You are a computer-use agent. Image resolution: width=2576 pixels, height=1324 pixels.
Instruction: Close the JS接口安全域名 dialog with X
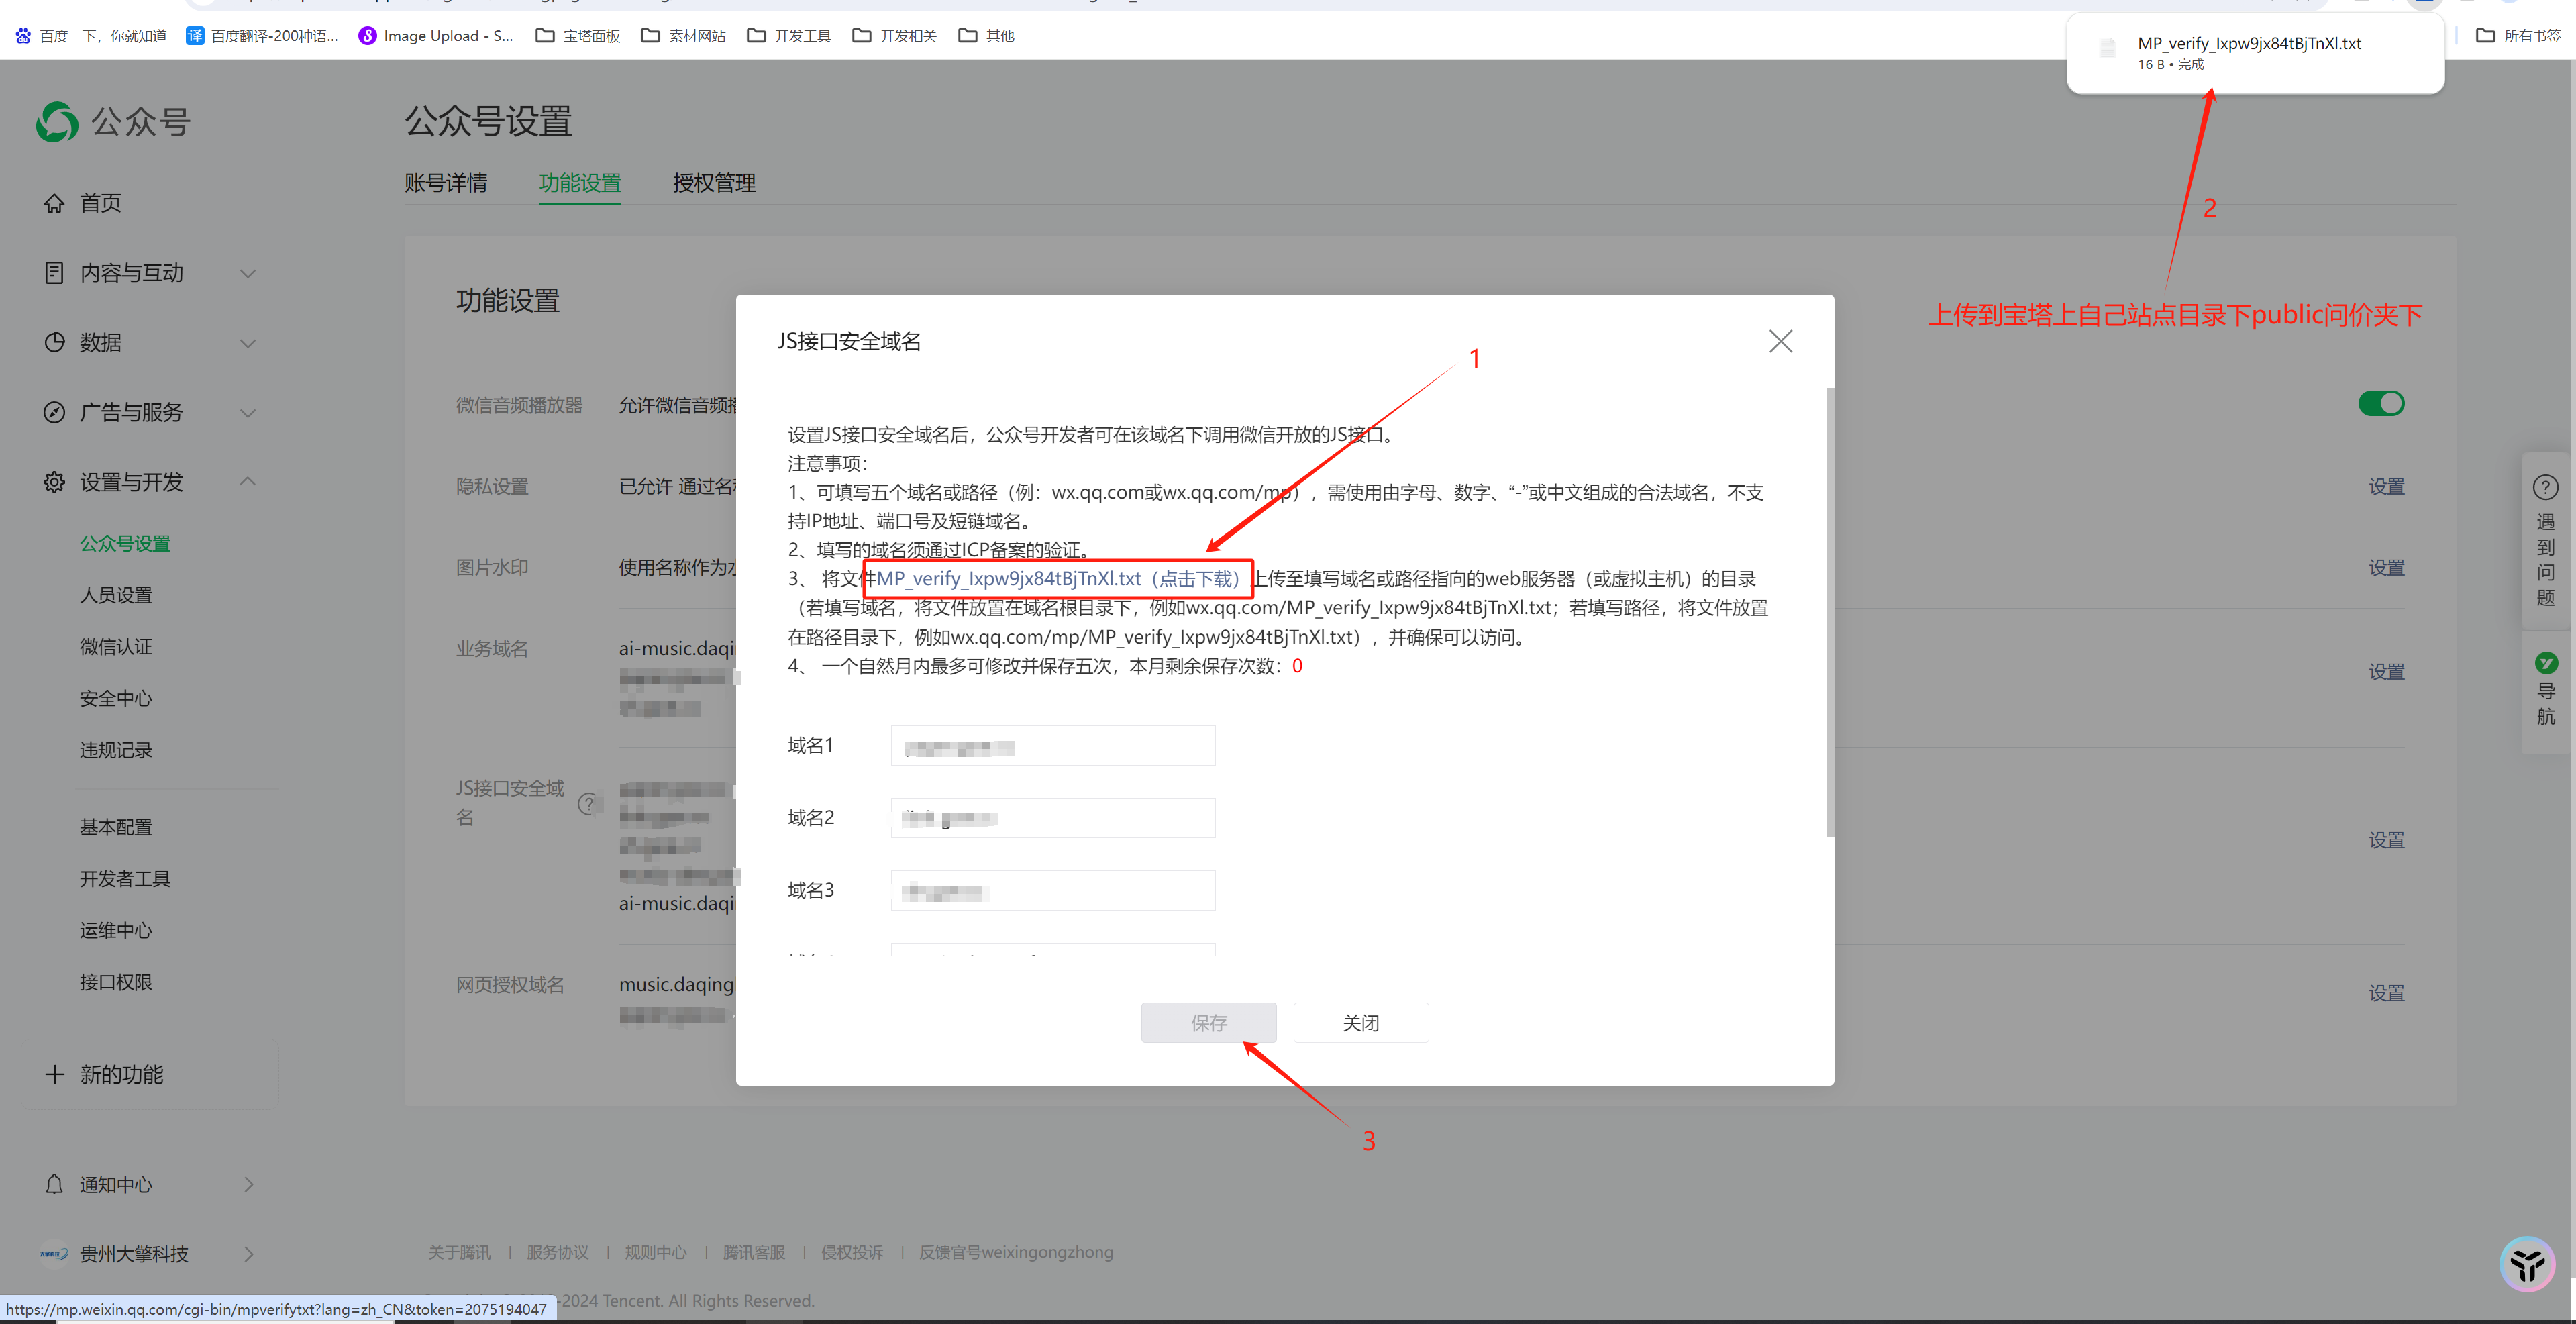click(1780, 341)
